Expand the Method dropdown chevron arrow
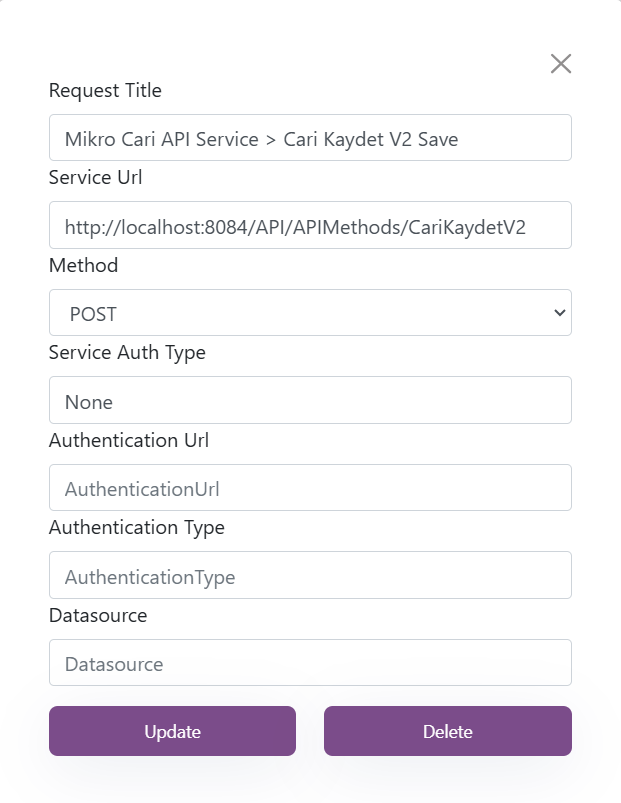 coord(560,312)
